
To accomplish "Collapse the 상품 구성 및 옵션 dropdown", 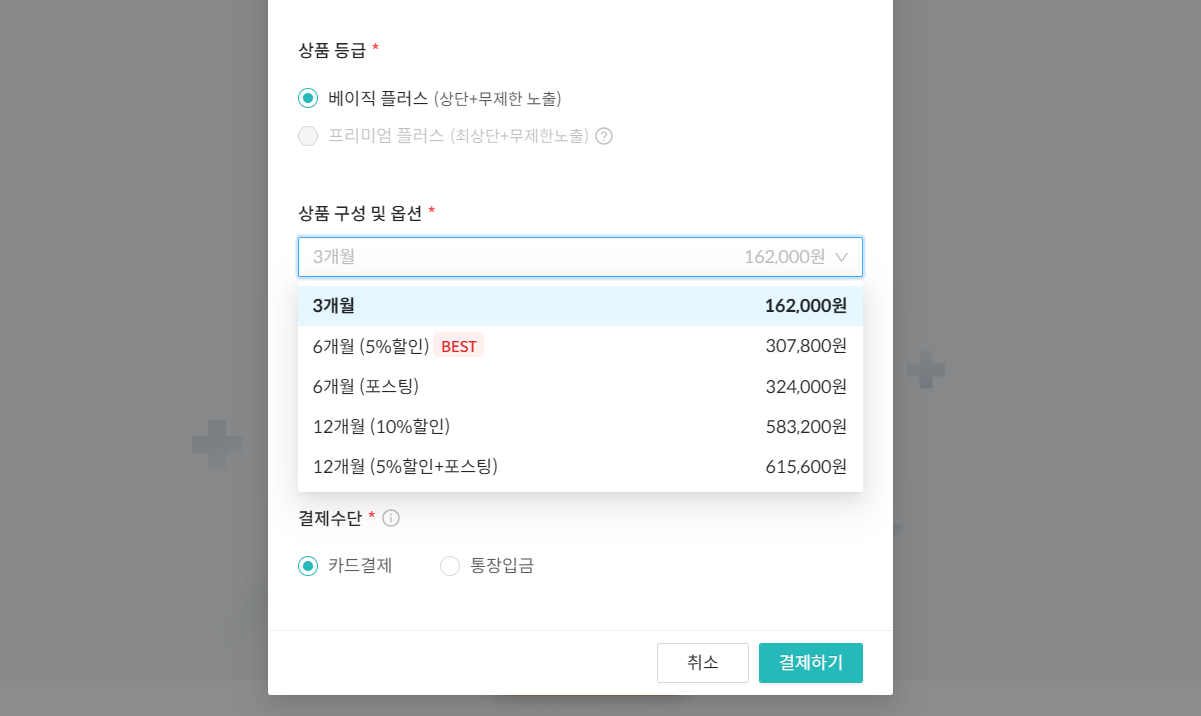I will pyautogui.click(x=580, y=257).
